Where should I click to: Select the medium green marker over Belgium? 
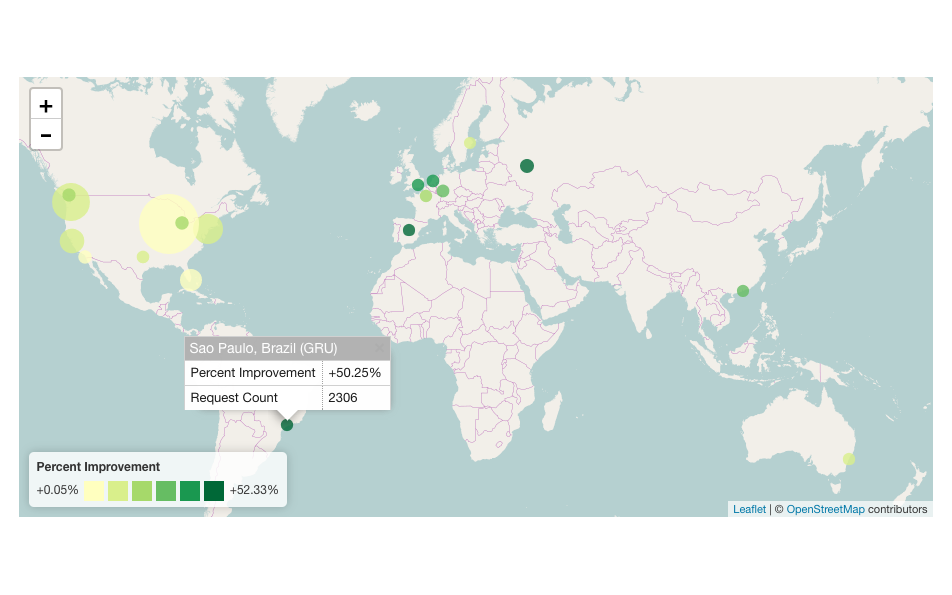coord(443,191)
